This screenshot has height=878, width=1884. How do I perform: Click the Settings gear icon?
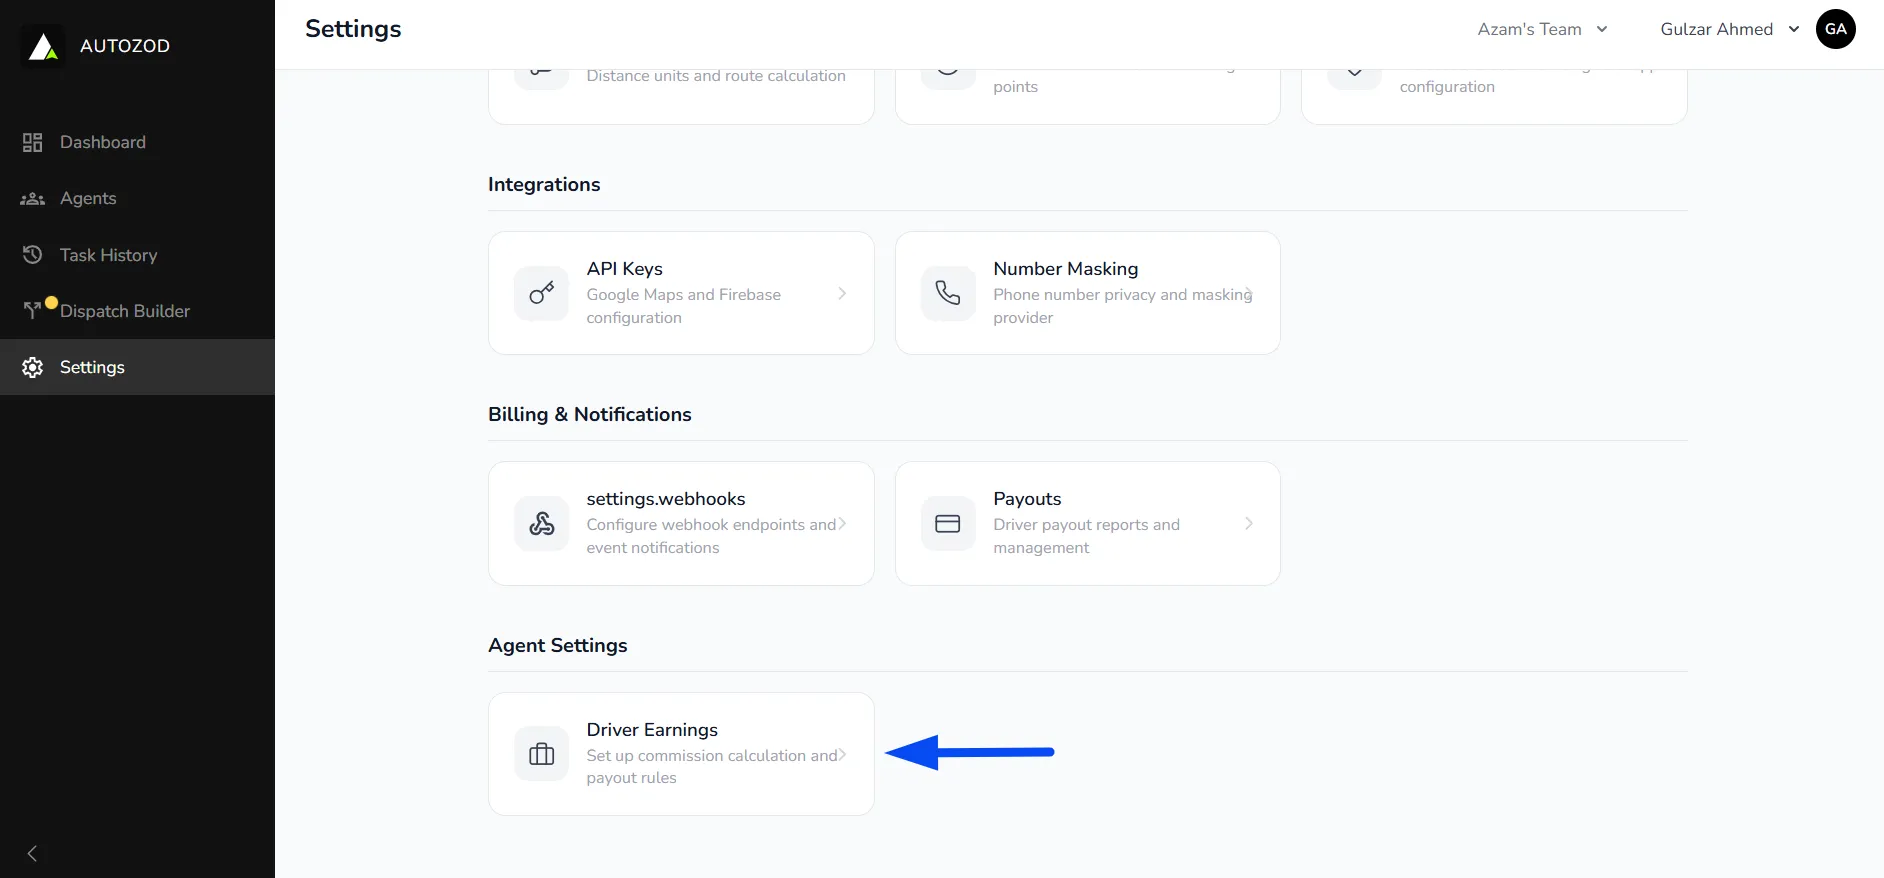(33, 367)
